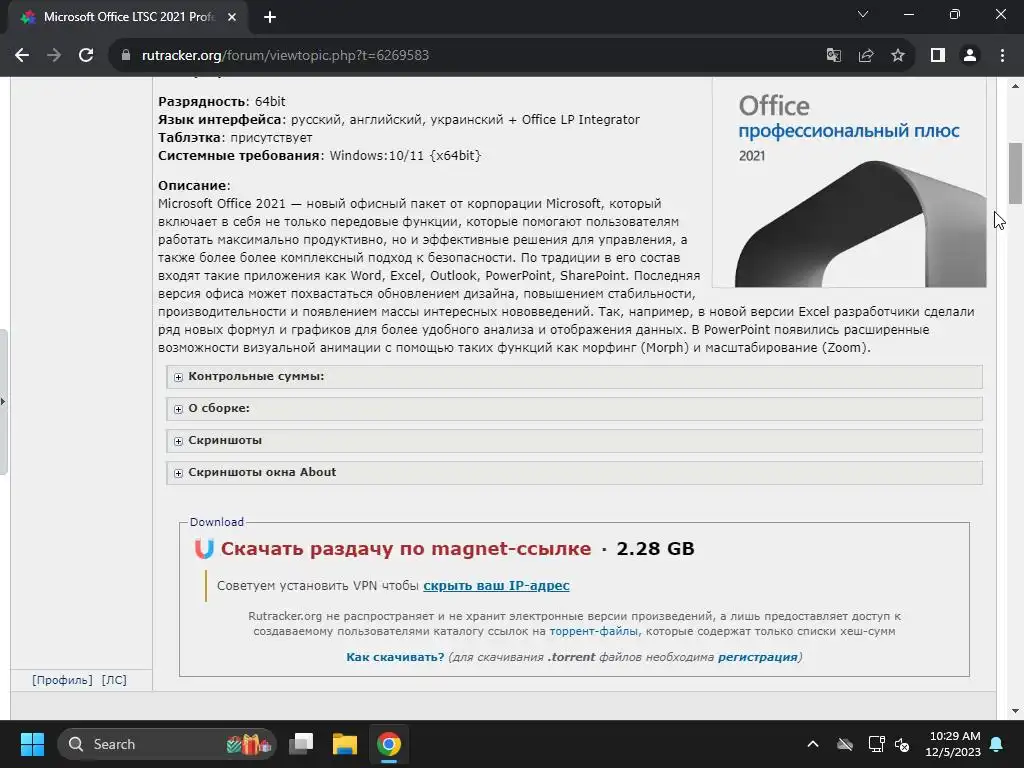Open a new browser tab
1024x768 pixels.
pos(270,18)
